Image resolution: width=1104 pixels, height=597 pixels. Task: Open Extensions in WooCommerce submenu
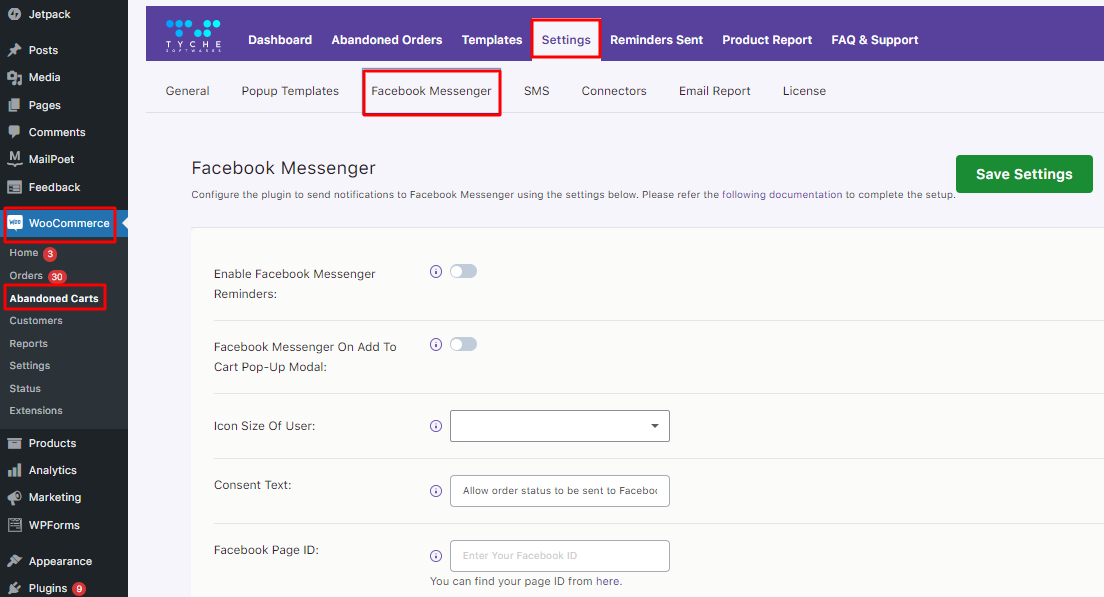click(x=36, y=410)
